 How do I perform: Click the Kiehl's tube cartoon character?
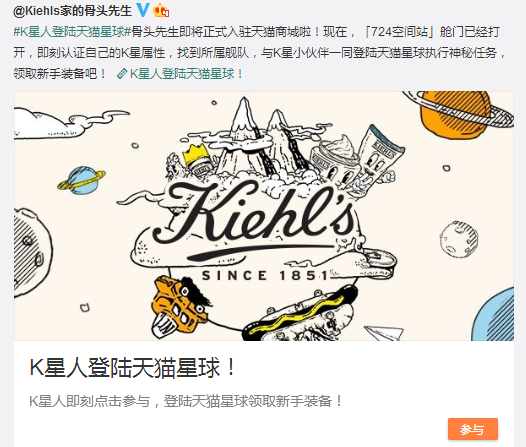(x=376, y=156)
